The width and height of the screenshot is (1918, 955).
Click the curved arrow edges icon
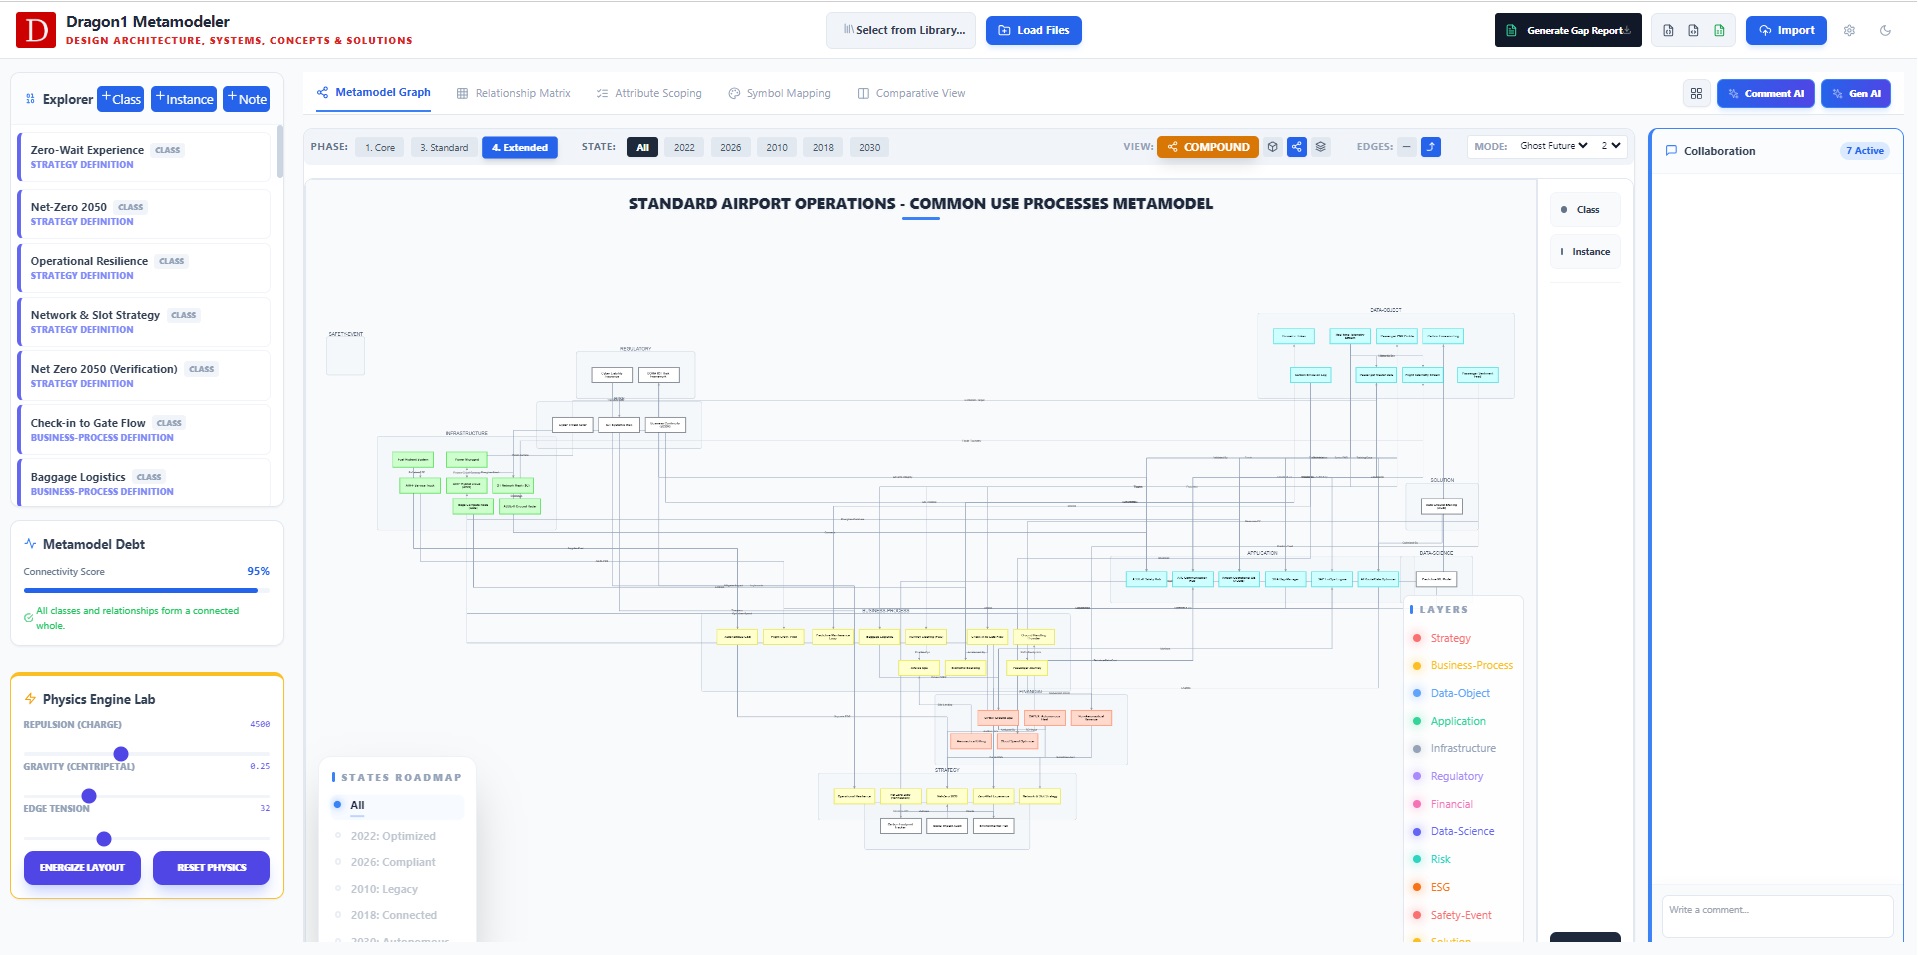coord(1431,146)
